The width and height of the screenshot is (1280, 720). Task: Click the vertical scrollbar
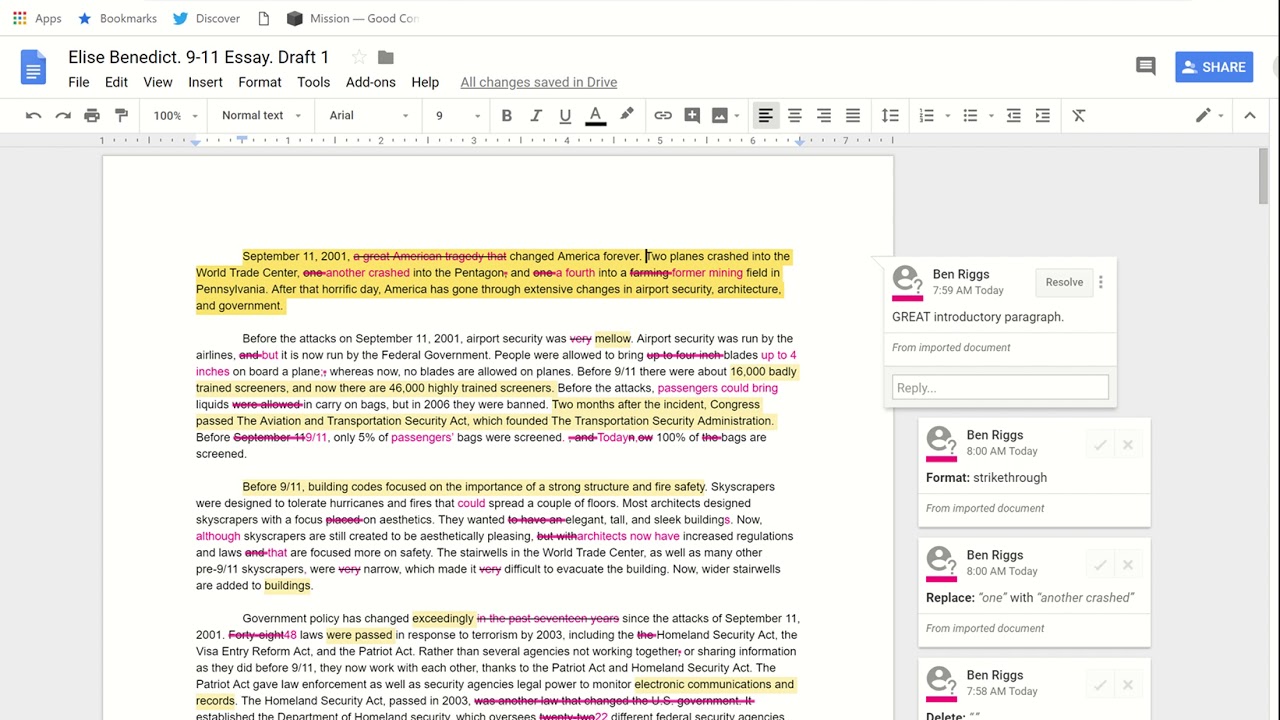[1264, 176]
